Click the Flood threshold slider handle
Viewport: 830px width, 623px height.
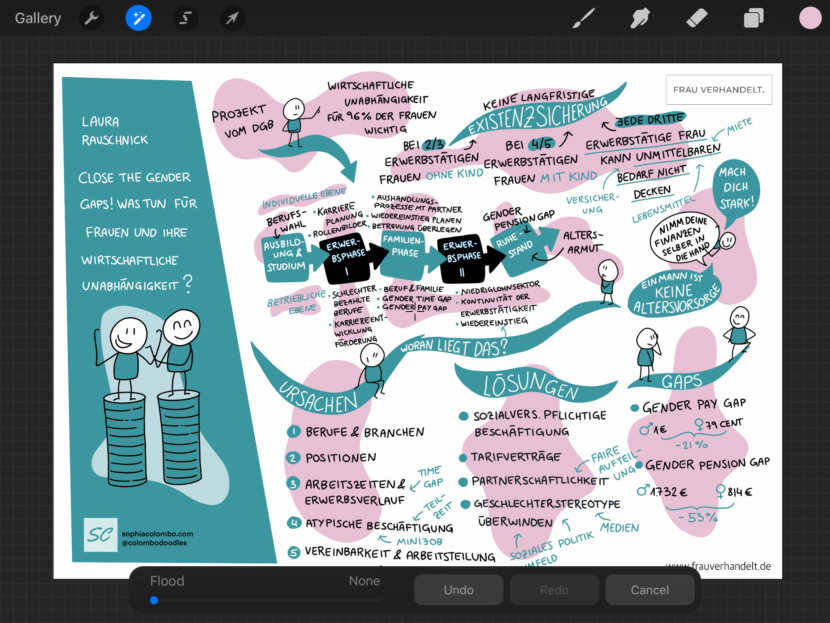pyautogui.click(x=154, y=600)
